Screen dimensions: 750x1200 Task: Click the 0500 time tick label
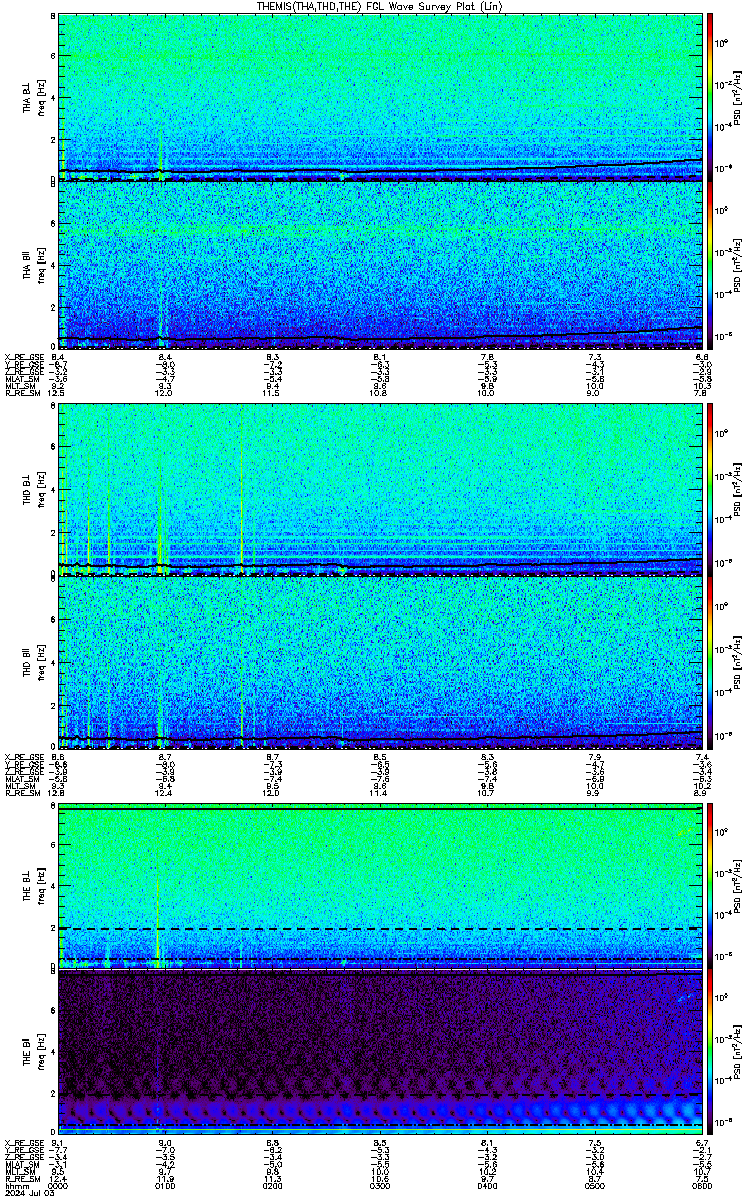click(594, 1186)
